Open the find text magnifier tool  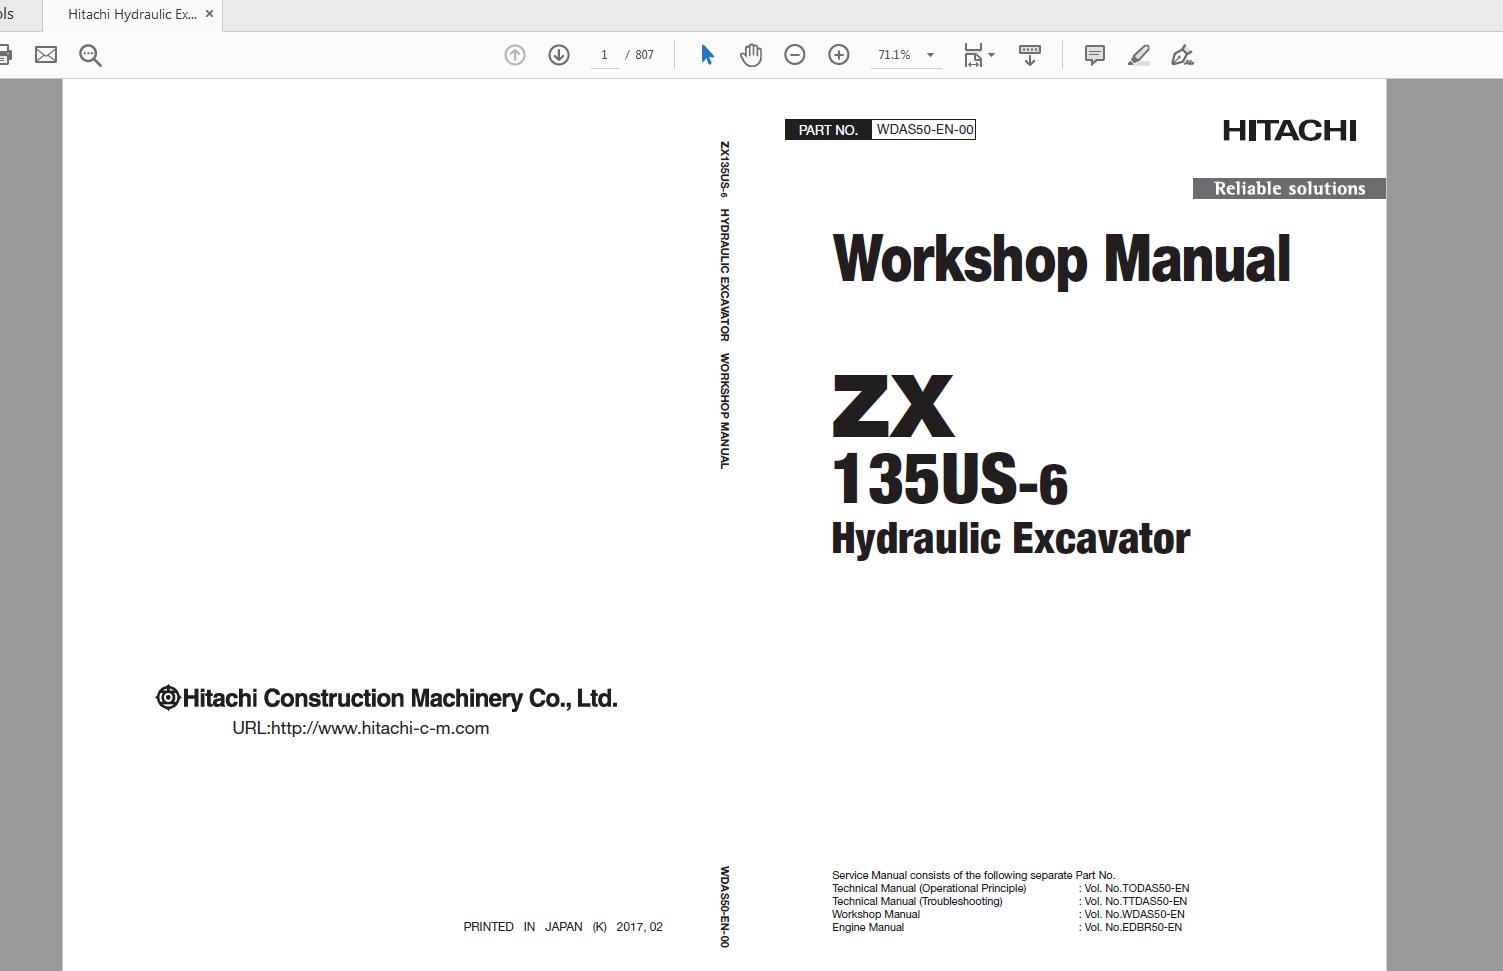coord(90,55)
